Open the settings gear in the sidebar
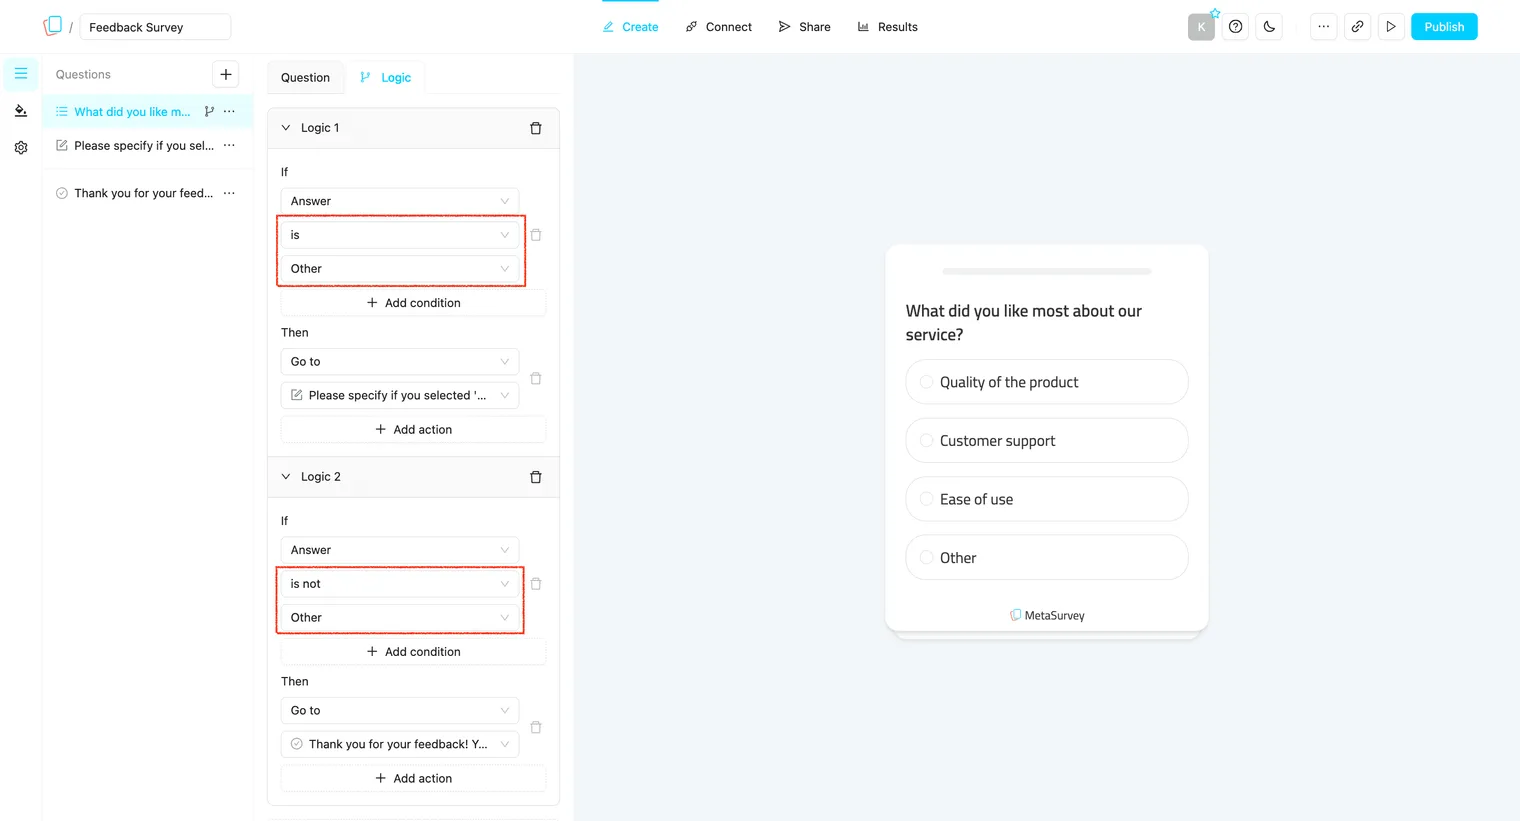 click(21, 148)
